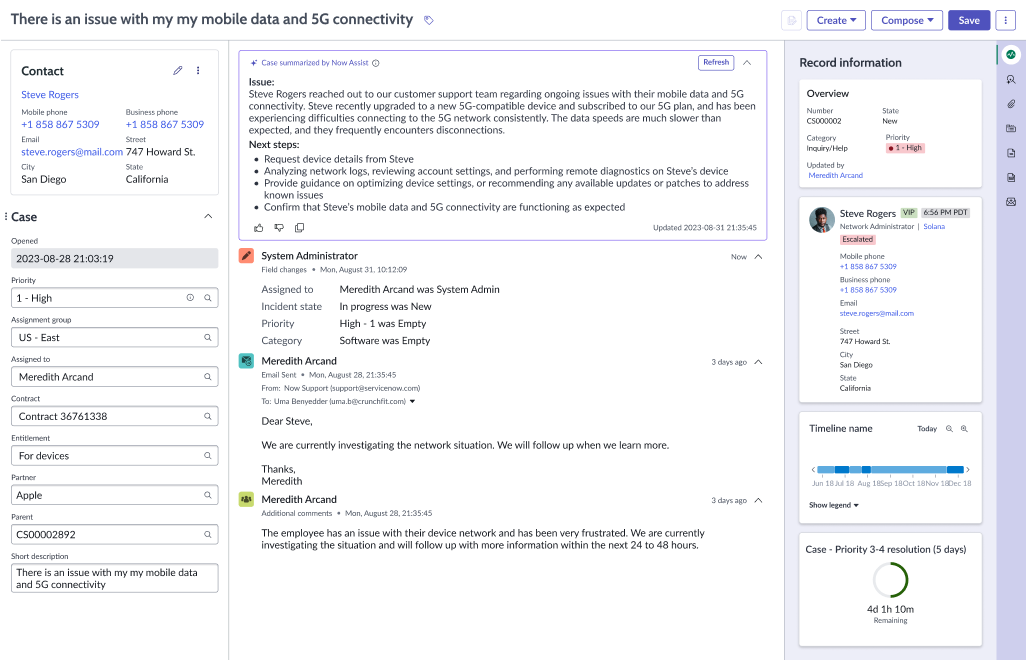Screen dimensions: 1026x660
Task: Open the Partner lookup icon
Action: (207, 495)
